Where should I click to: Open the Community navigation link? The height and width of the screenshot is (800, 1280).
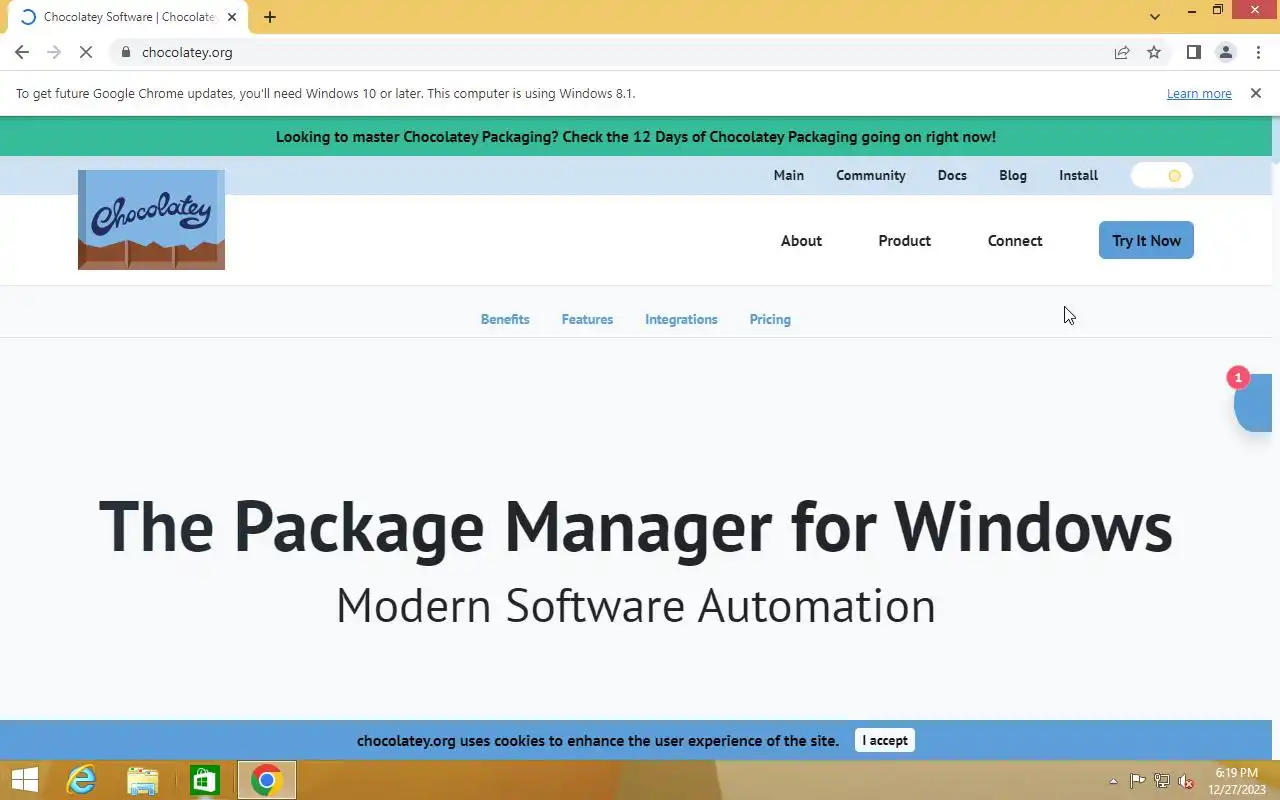click(x=870, y=175)
